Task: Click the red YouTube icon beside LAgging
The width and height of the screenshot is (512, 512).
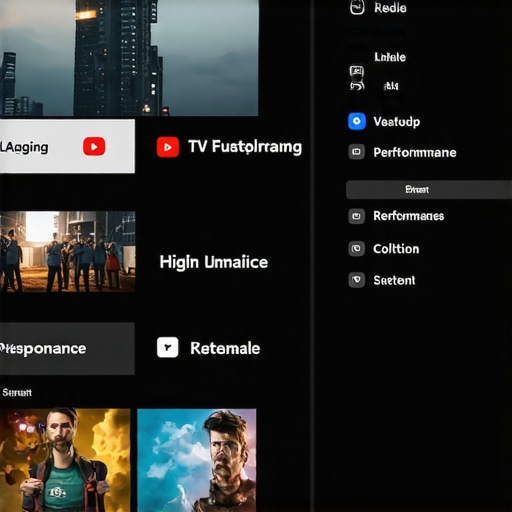Action: (x=94, y=146)
